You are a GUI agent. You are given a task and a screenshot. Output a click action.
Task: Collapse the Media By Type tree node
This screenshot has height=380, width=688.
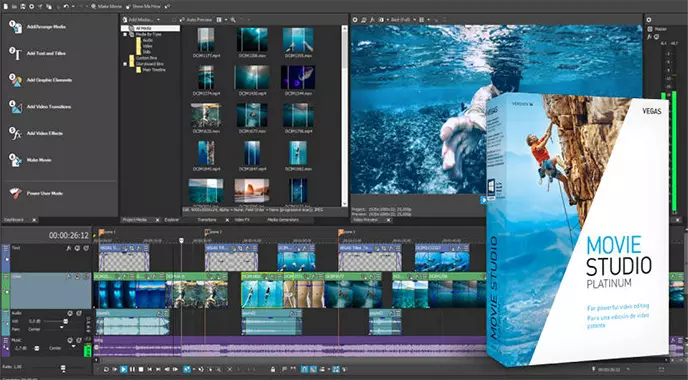tap(125, 34)
